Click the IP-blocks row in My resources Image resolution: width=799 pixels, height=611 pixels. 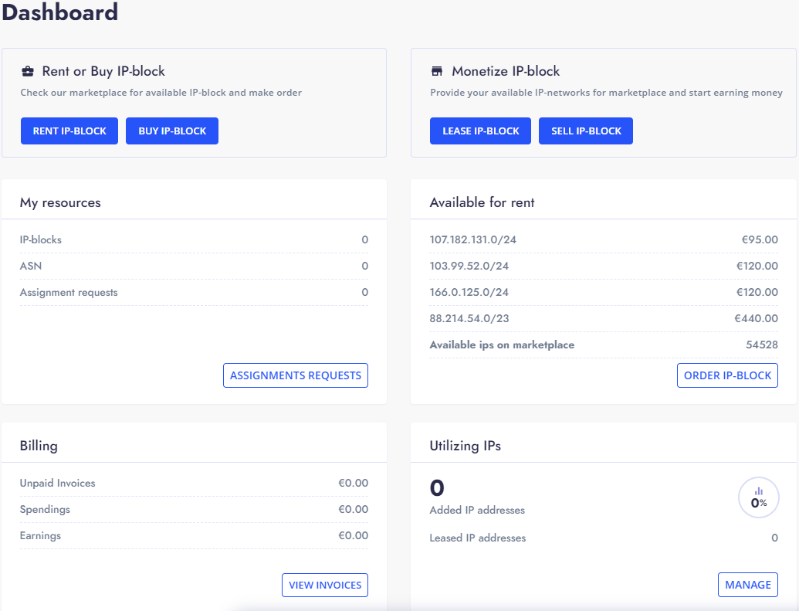[193, 240]
